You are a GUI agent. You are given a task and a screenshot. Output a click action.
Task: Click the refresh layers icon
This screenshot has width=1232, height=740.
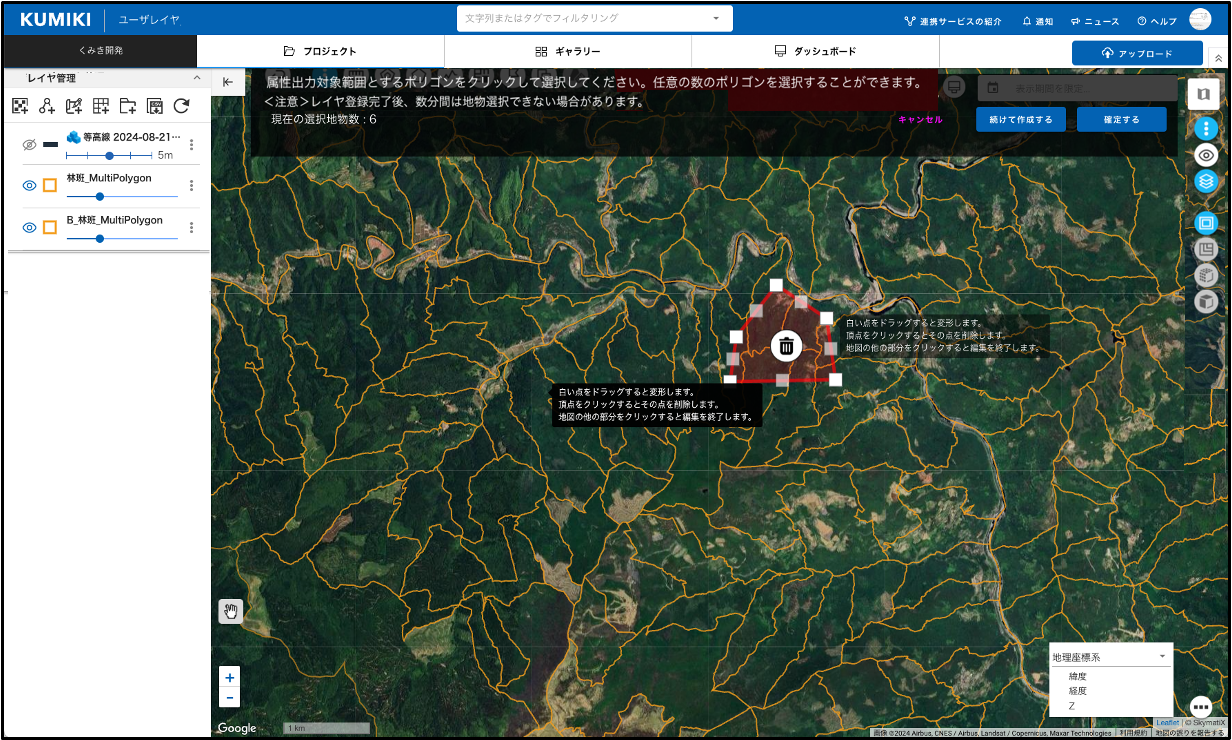(x=181, y=106)
